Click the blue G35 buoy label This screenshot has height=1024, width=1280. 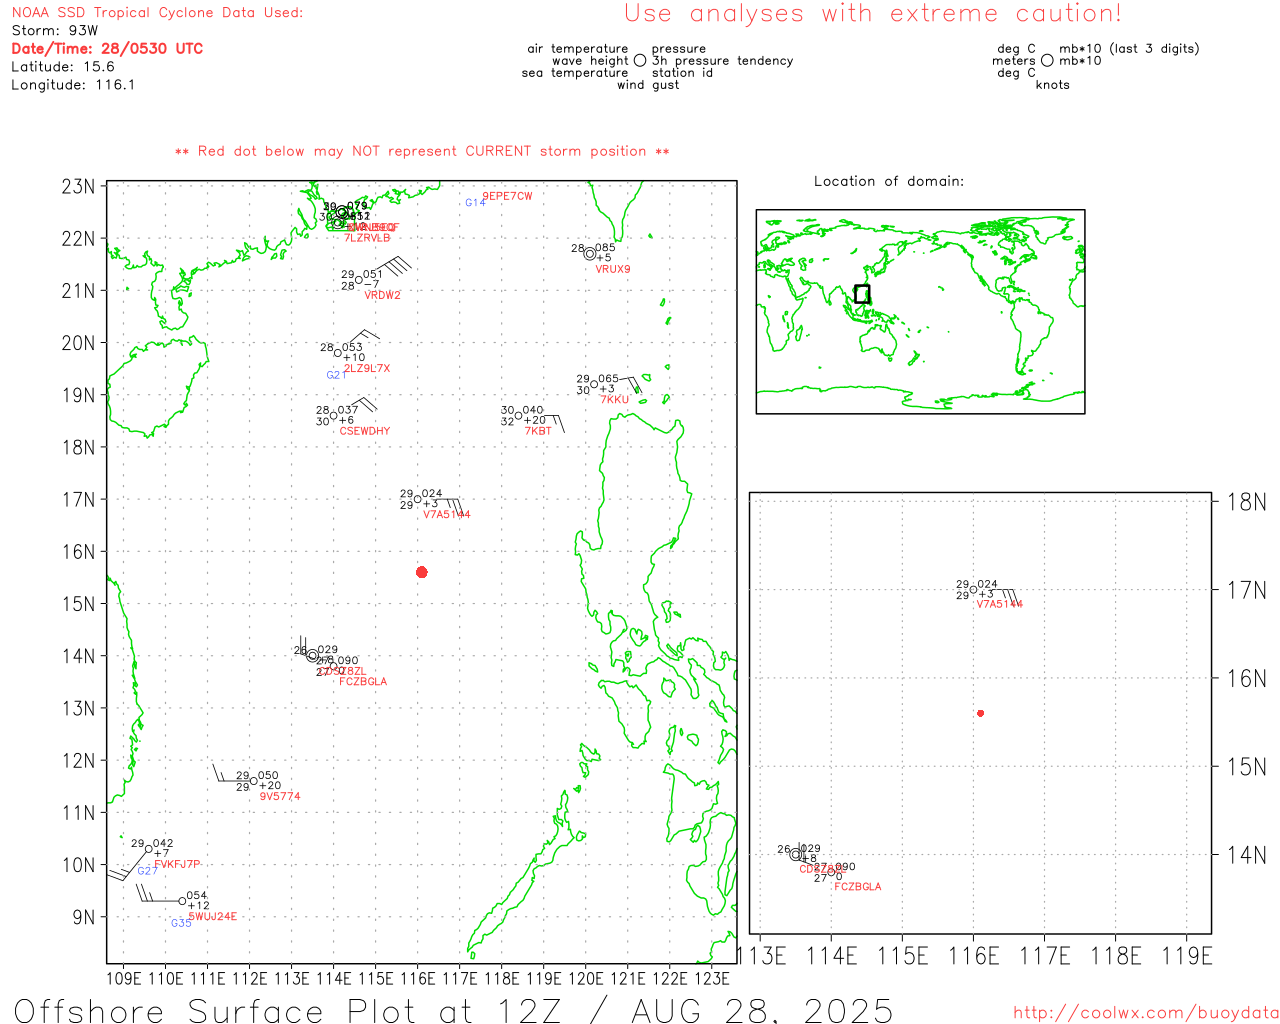181,923
